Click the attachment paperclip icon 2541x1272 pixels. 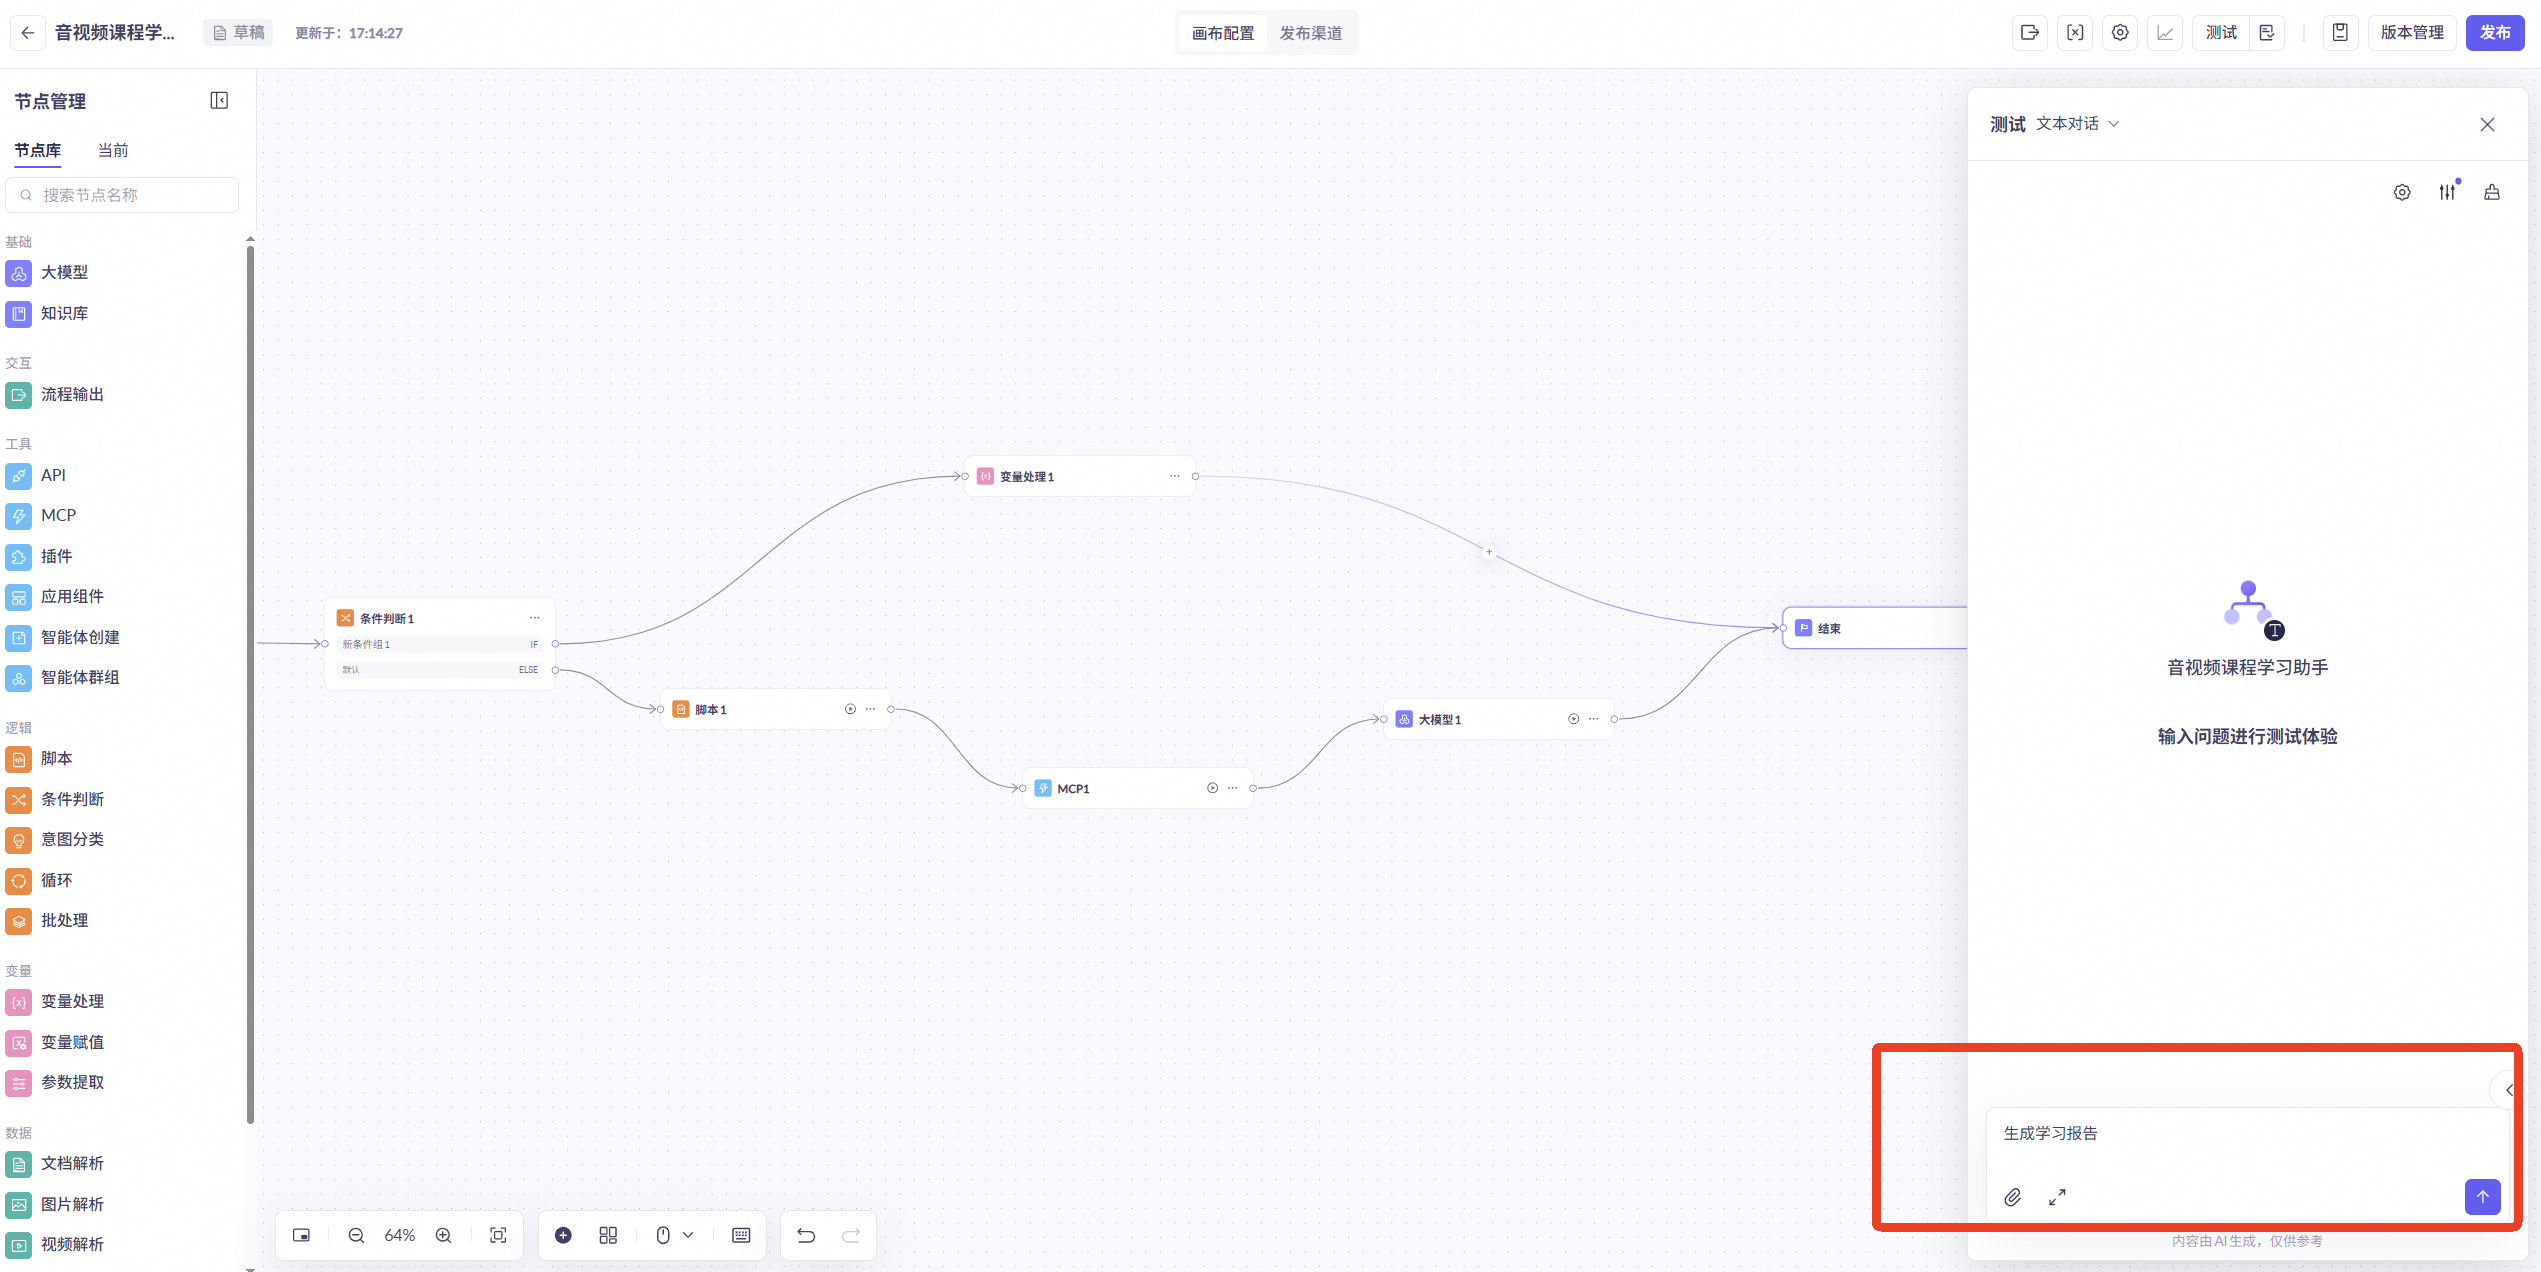(x=2012, y=1197)
